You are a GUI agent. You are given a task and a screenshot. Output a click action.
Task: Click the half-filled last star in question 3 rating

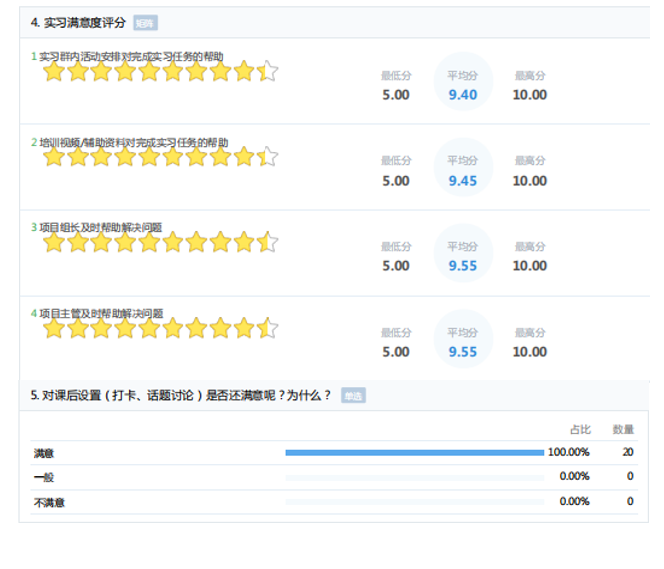[267, 242]
